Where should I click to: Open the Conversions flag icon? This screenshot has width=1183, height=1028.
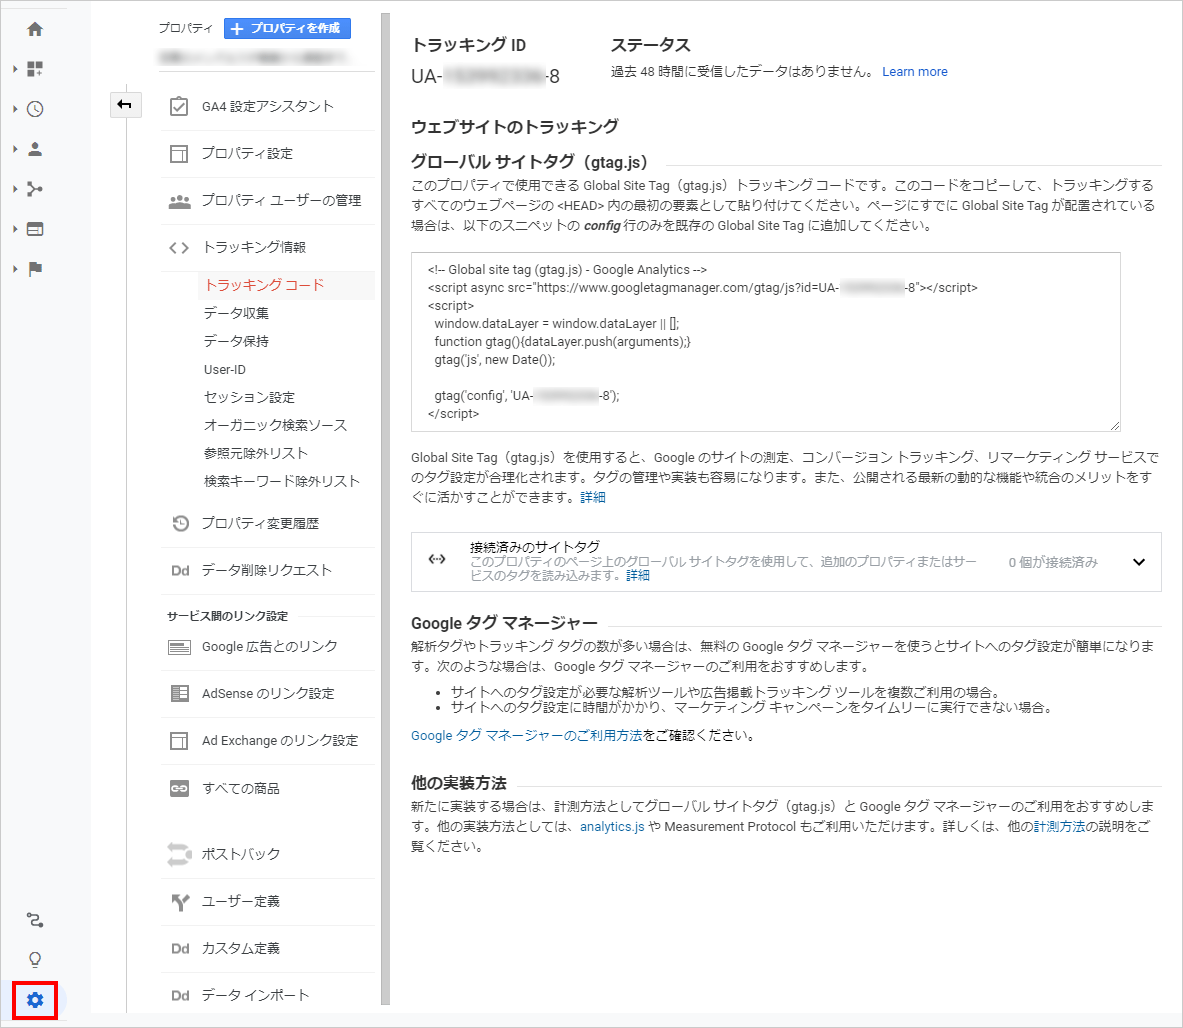coord(35,269)
